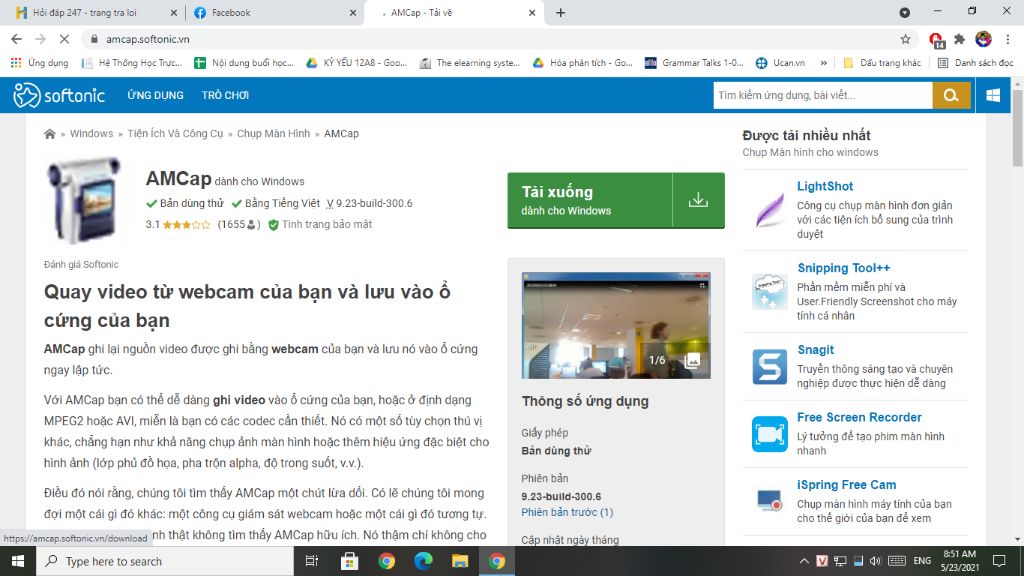Follow the Chụp Màn Hình breadcrumb link
1024x576 pixels.
[273, 133]
